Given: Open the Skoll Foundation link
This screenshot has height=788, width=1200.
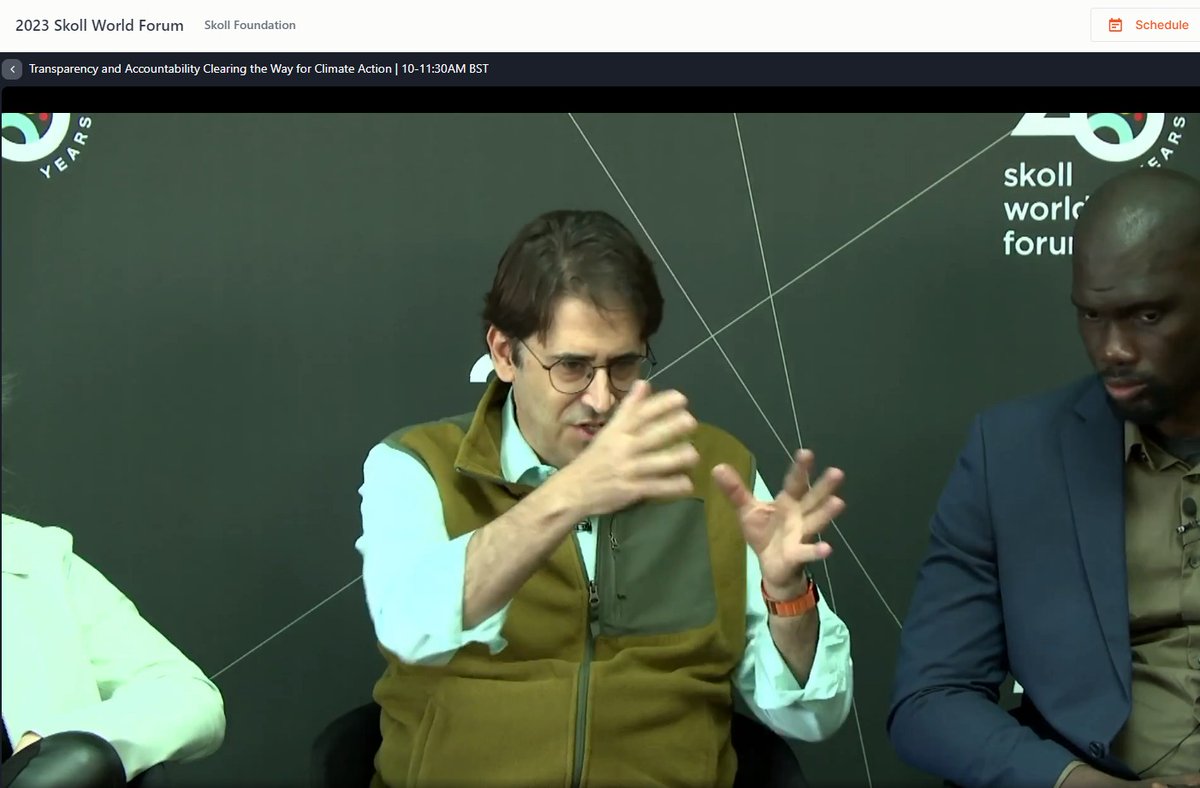Looking at the screenshot, I should (250, 25).
